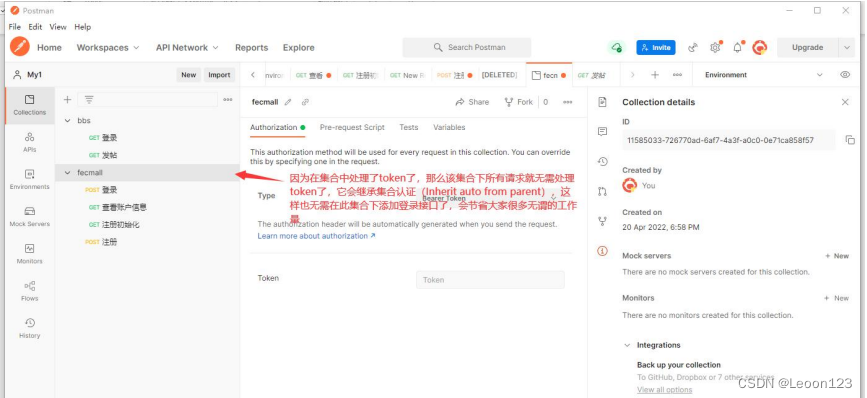Viewport: 867px width, 398px height.
Task: Click the Search Postman box
Action: click(467, 48)
